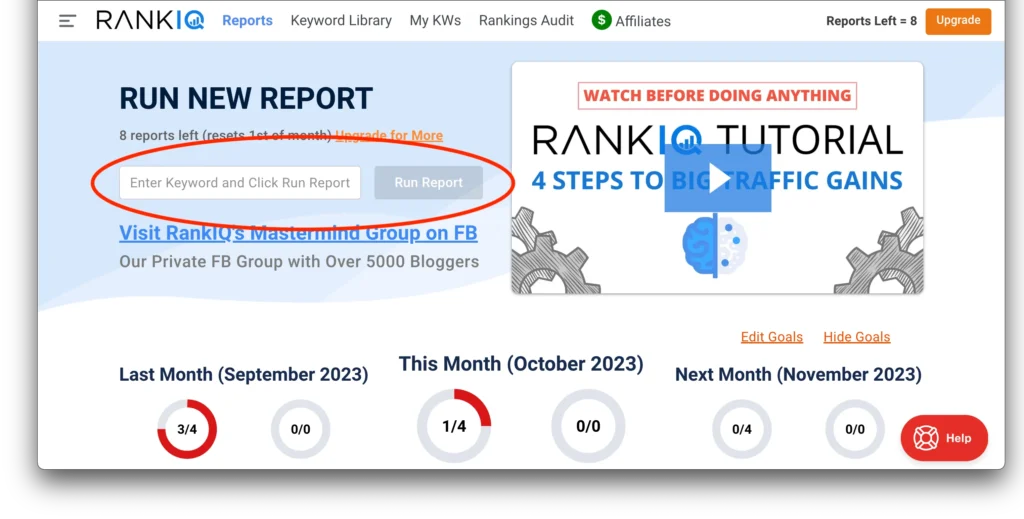Image resolution: width=1024 pixels, height=519 pixels.
Task: Click the Run Report button
Action: point(428,183)
